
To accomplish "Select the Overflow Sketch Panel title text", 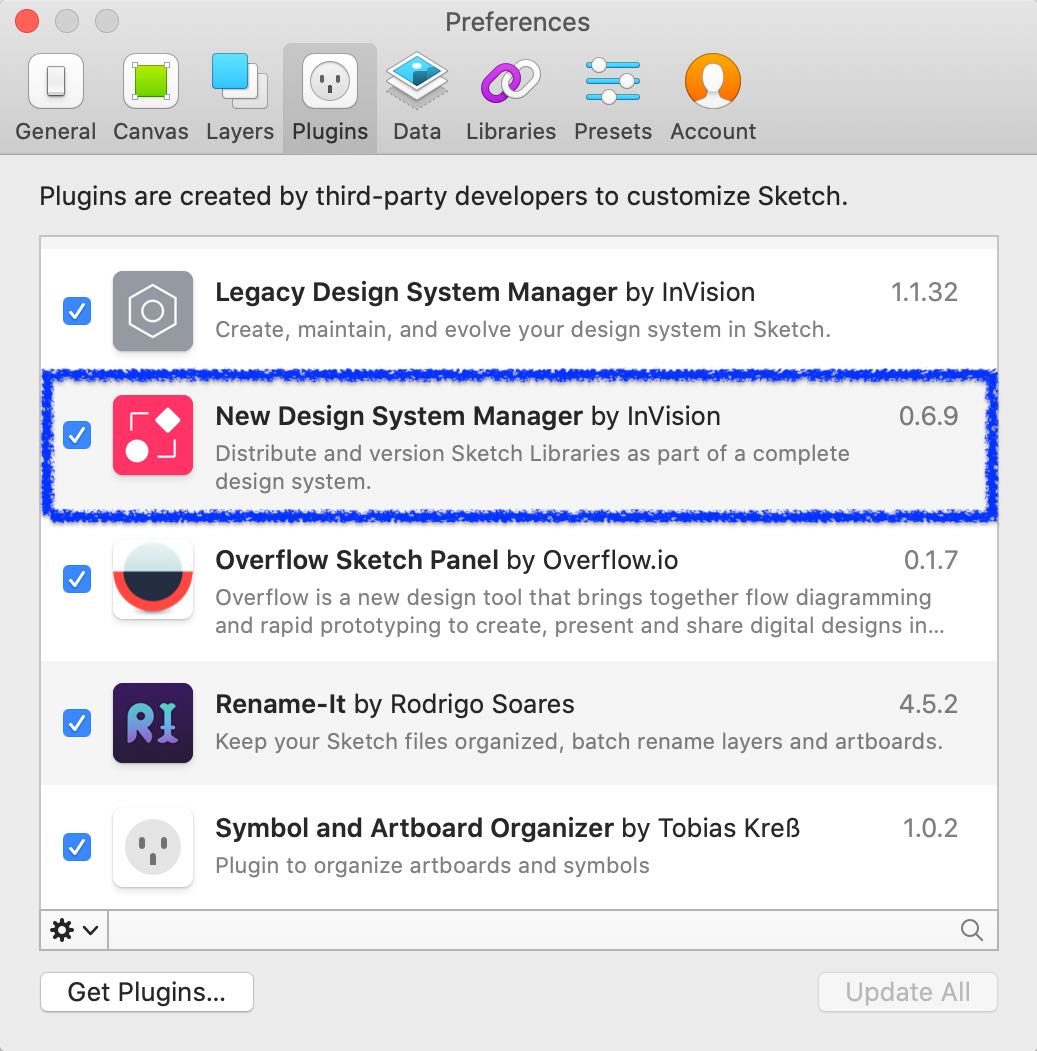I will point(446,560).
